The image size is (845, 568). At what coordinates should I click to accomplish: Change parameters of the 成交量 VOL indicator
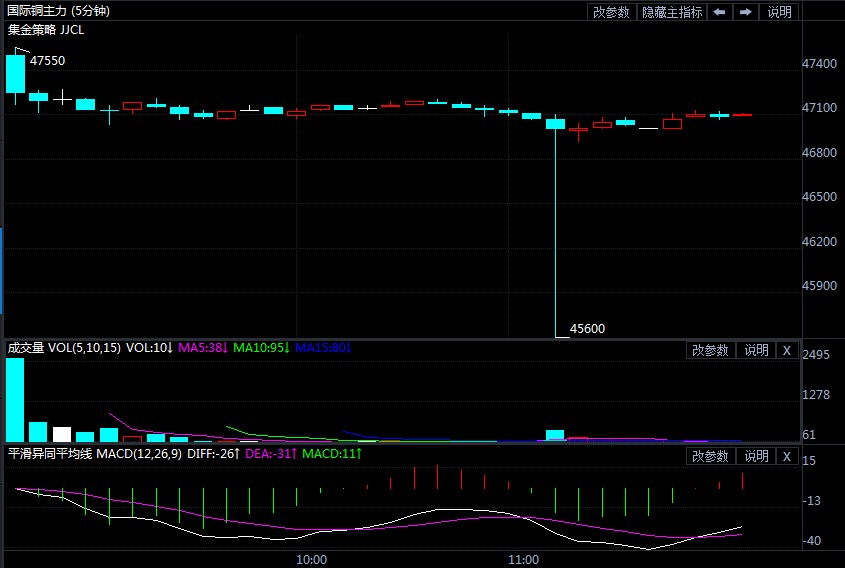(x=710, y=350)
